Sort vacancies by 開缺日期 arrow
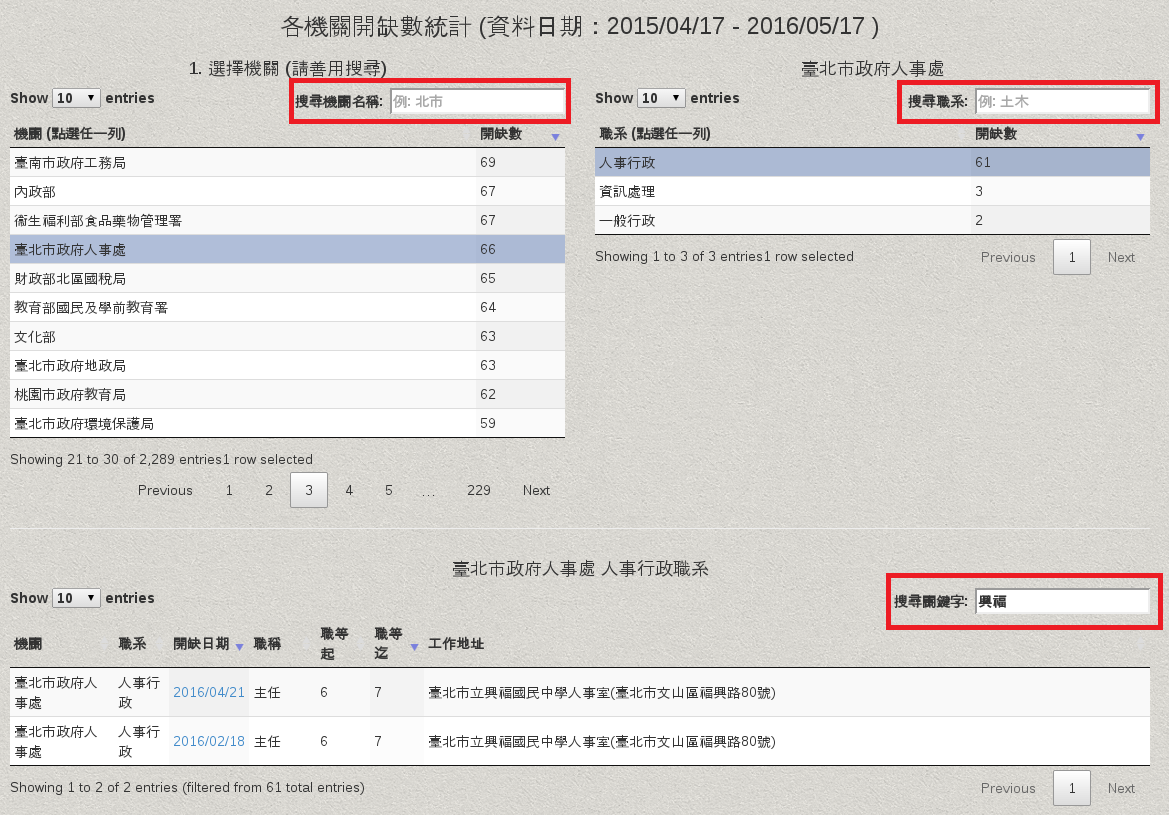 240,647
